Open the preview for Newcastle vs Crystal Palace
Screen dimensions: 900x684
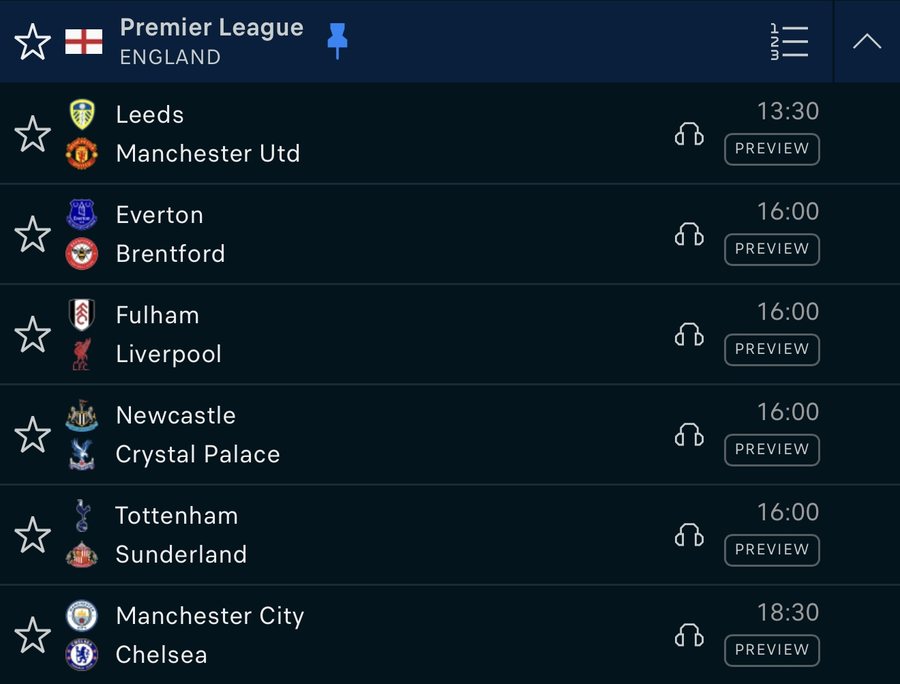(x=771, y=450)
